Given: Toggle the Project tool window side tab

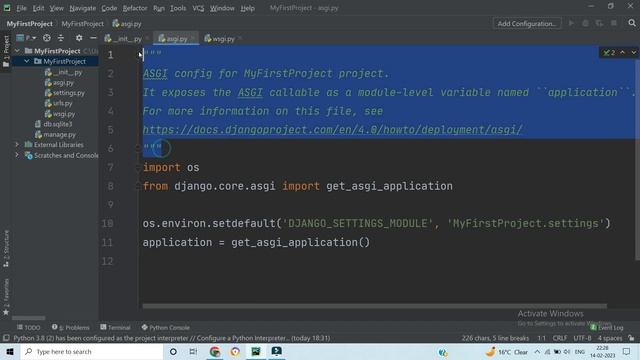Looking at the screenshot, I should [6, 52].
